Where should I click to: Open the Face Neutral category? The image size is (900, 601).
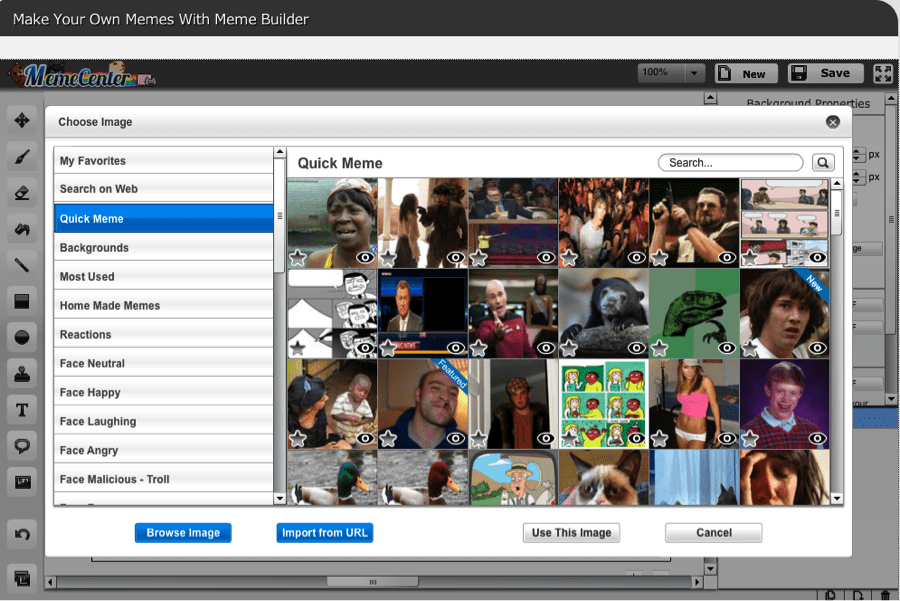164,363
